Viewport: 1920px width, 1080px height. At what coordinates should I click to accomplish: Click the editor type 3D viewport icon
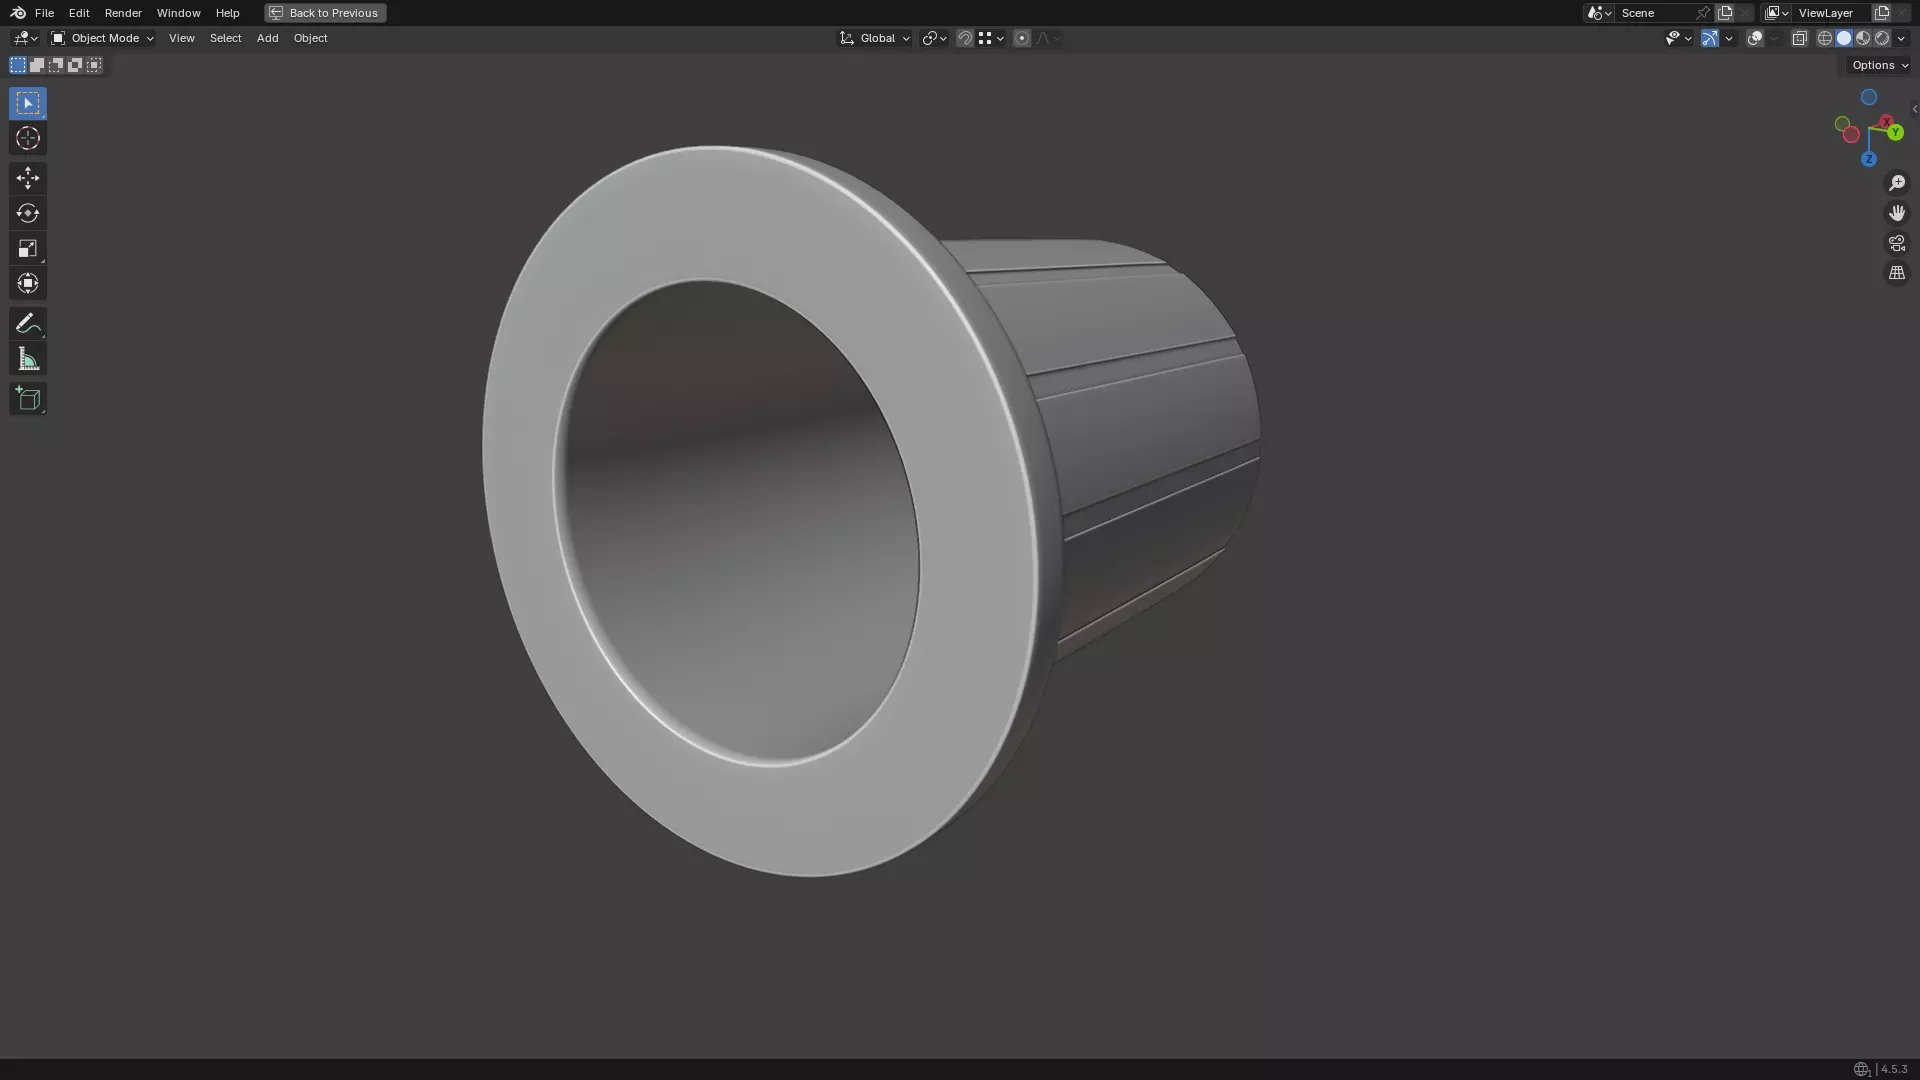24,38
